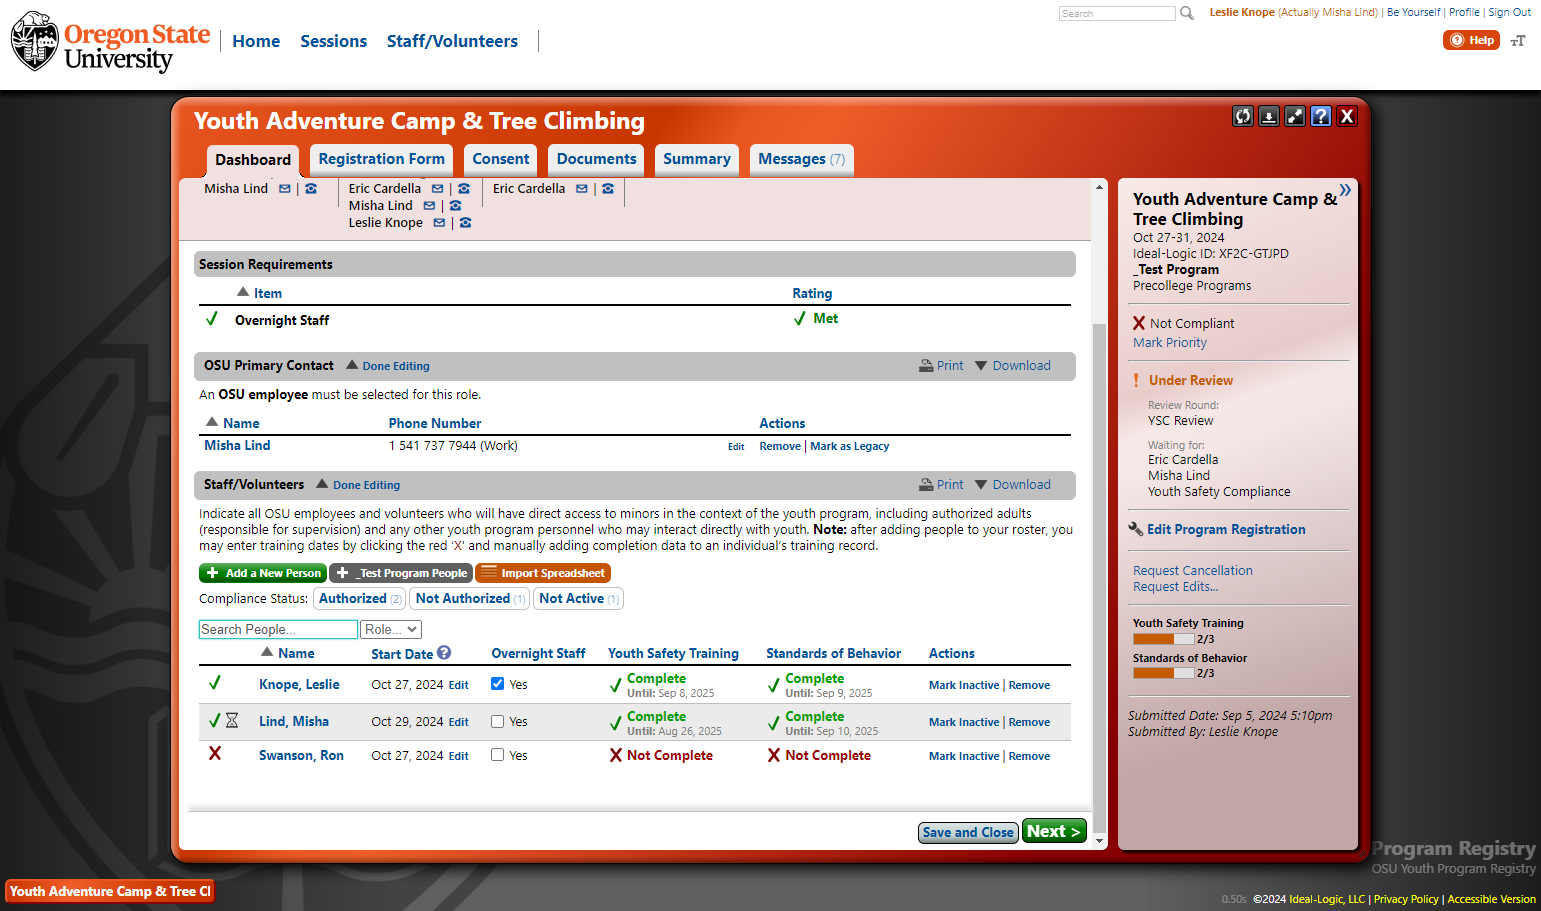
Task: Click the Print icon in the Staff/Volunteers section
Action: pos(926,485)
